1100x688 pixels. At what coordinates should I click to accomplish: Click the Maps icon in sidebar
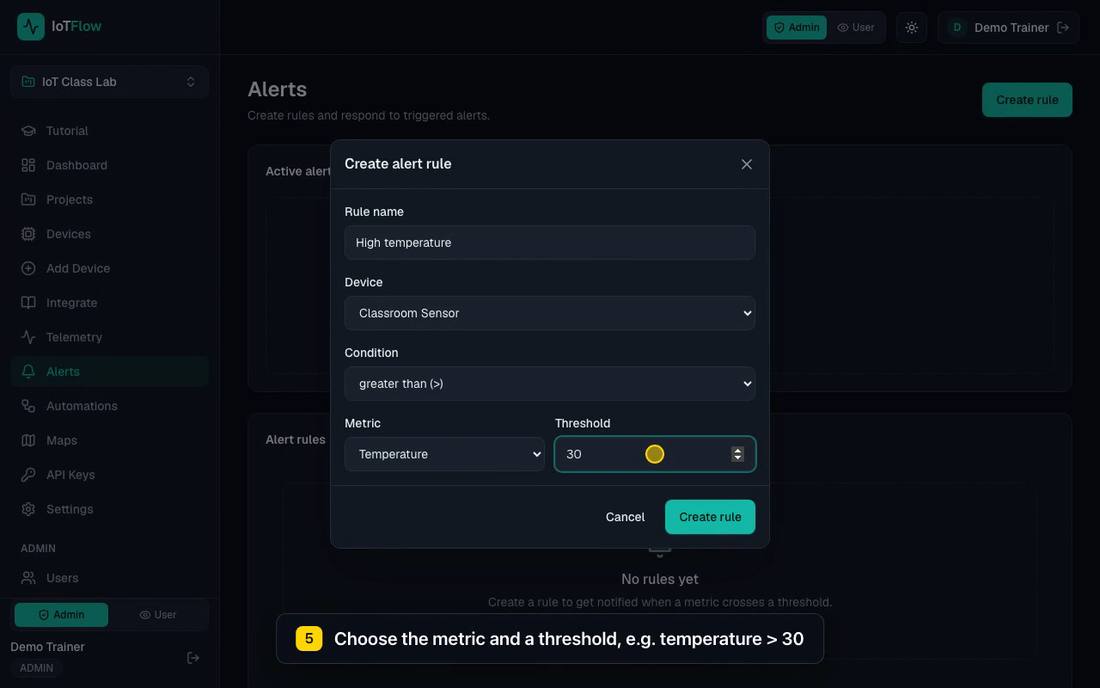pos(28,440)
